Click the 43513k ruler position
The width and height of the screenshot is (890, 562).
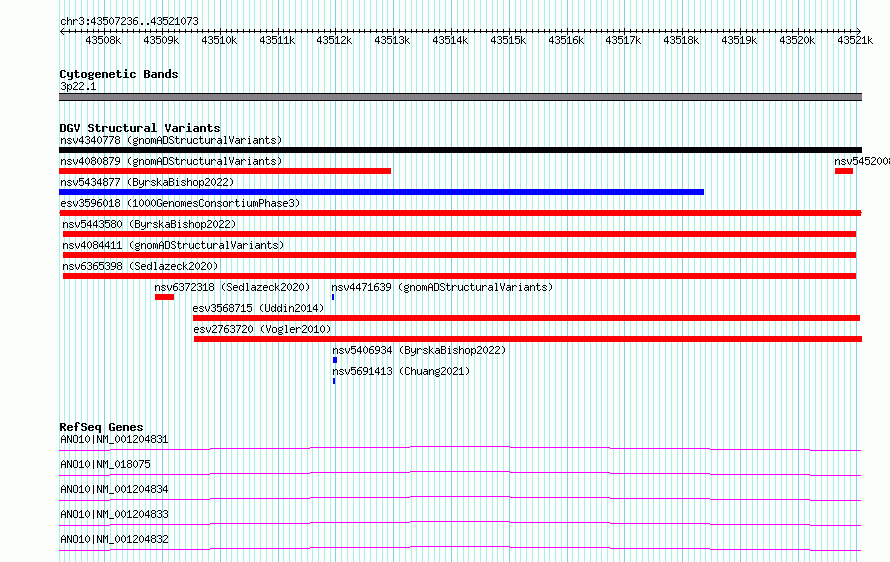coord(392,40)
